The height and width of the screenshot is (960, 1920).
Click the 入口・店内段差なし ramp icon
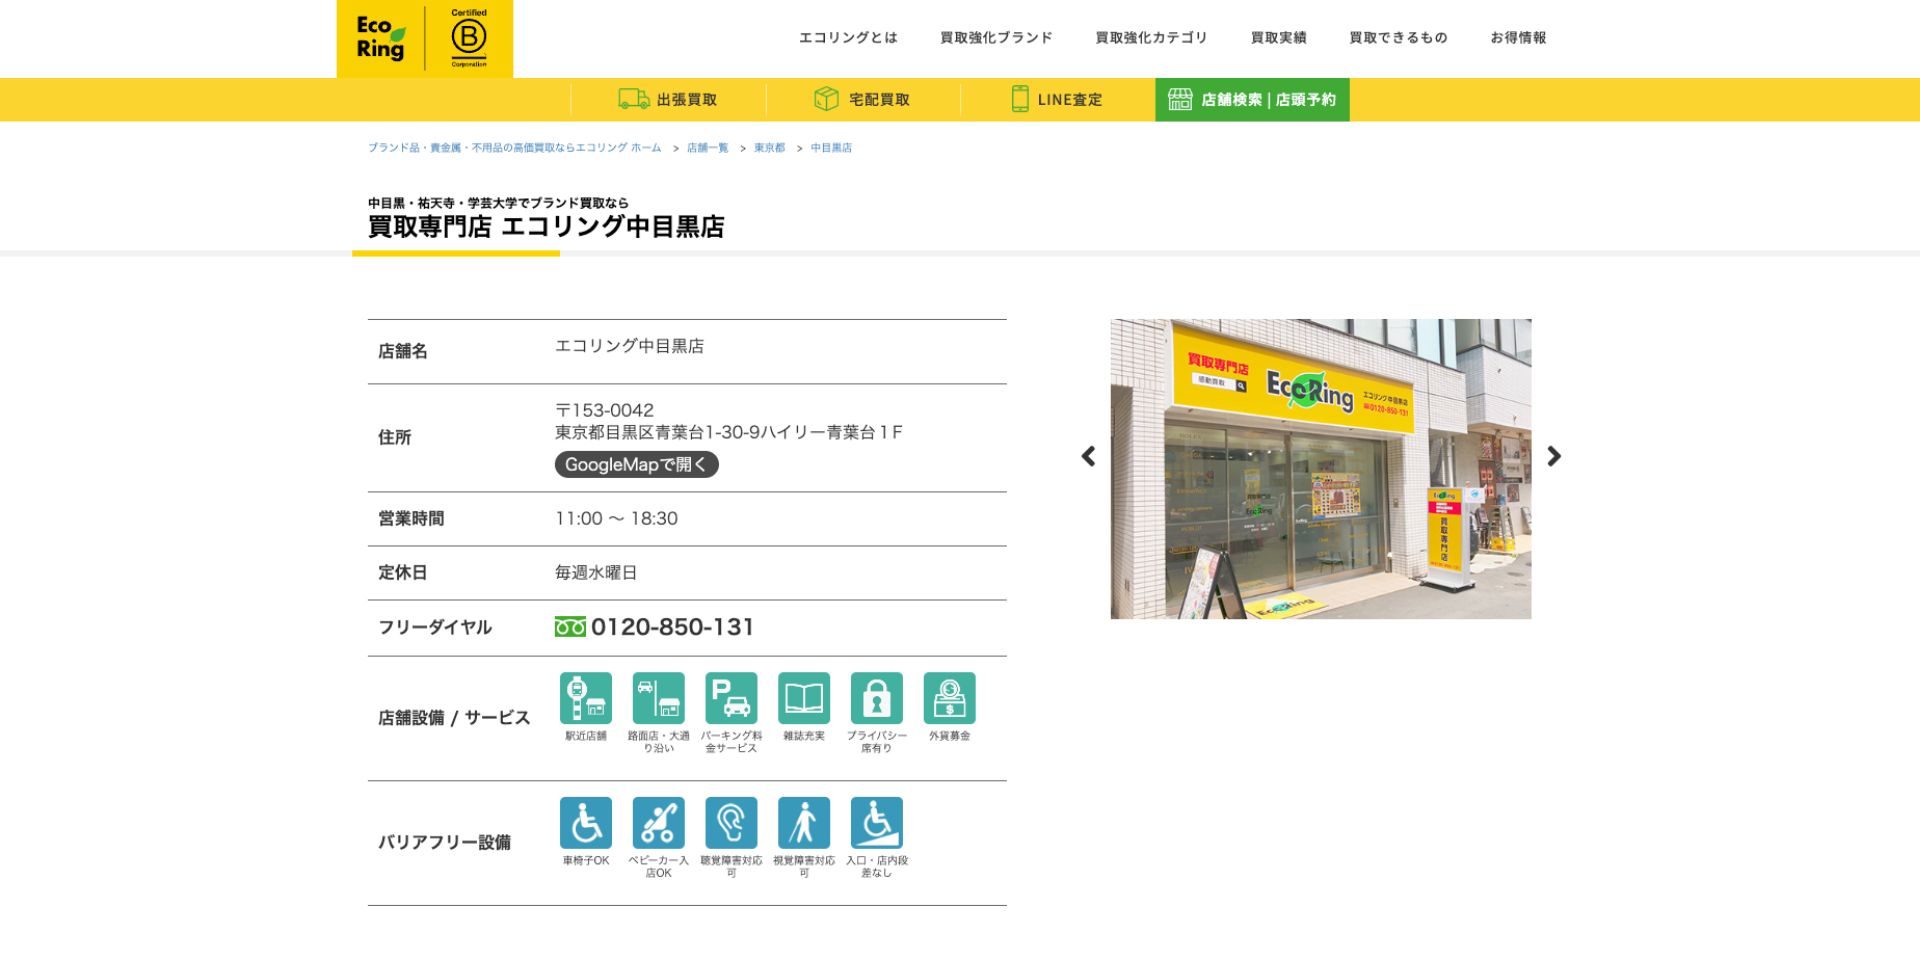point(877,823)
